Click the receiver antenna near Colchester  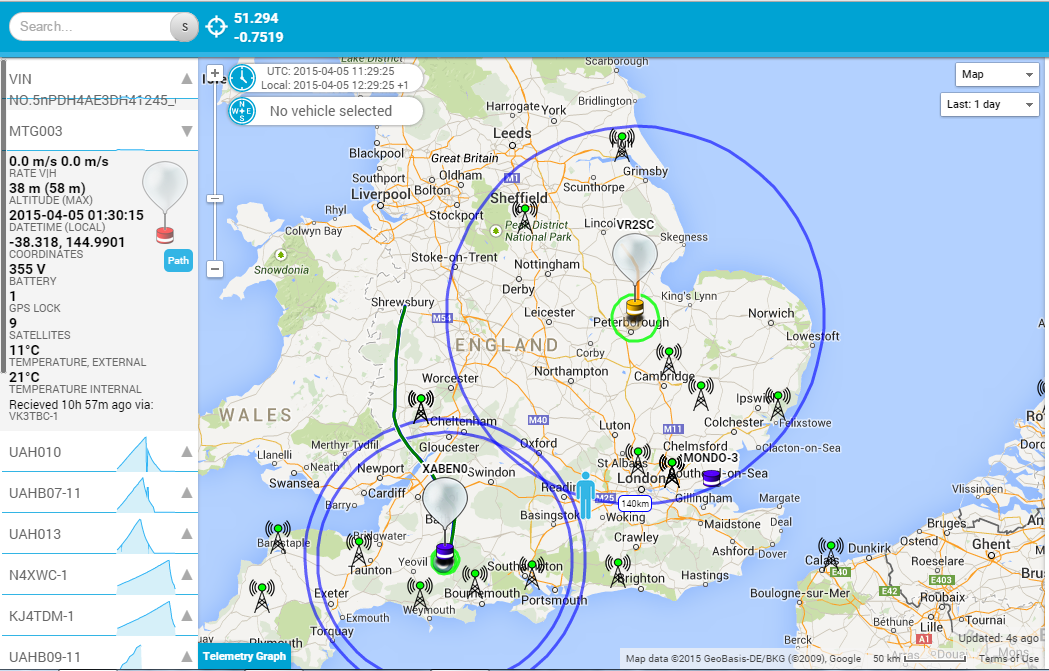pyautogui.click(x=700, y=395)
